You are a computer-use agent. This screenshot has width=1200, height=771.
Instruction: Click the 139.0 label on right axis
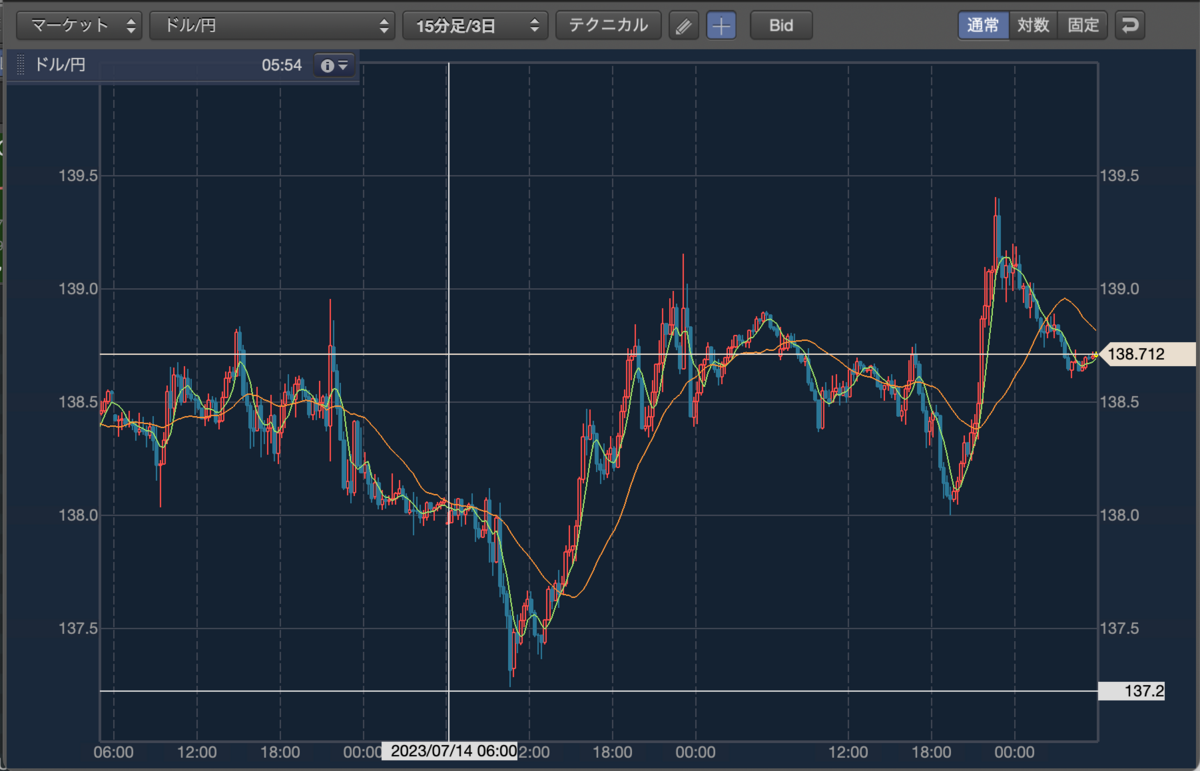(x=1120, y=289)
